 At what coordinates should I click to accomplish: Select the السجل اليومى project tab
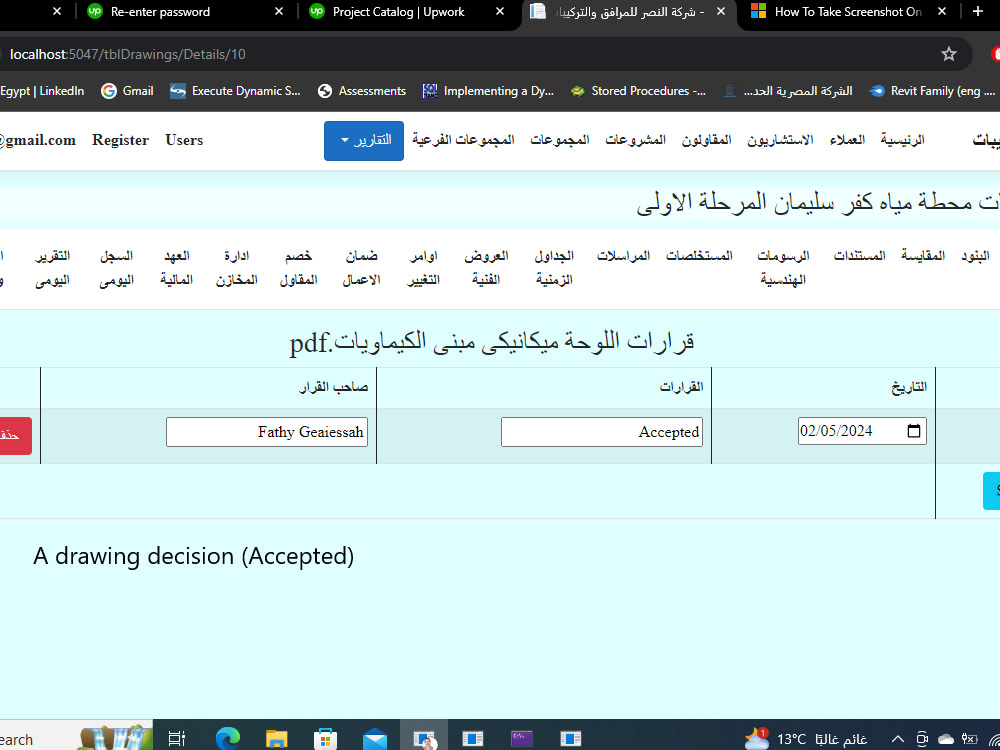pos(116,267)
